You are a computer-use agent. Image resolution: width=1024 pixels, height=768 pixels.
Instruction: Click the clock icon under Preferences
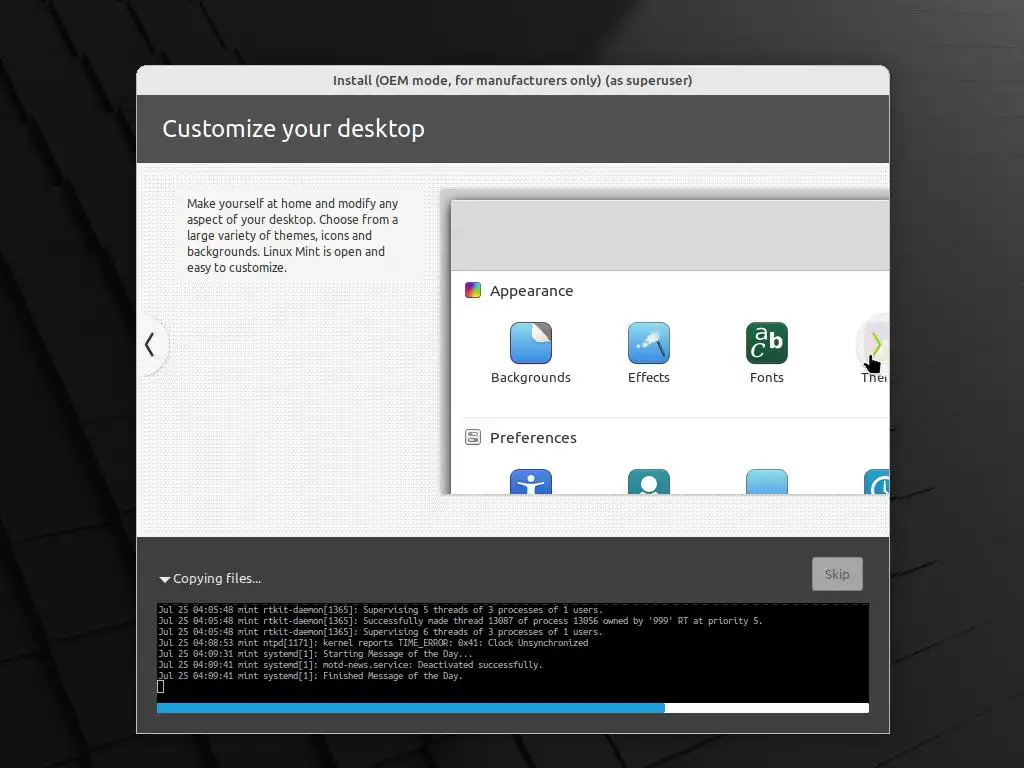tap(877, 482)
